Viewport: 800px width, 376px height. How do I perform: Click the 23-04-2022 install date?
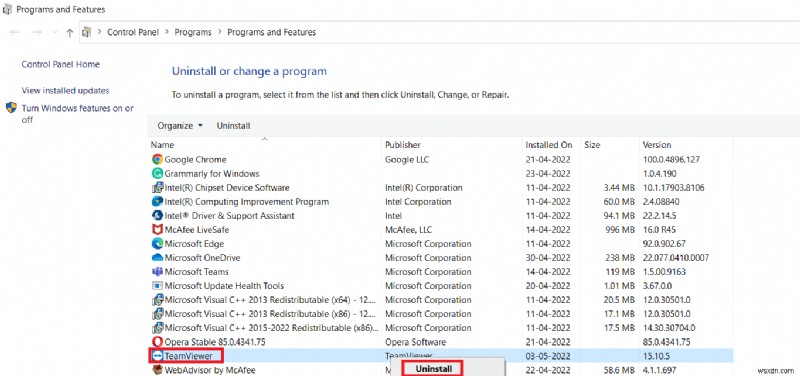click(x=548, y=173)
